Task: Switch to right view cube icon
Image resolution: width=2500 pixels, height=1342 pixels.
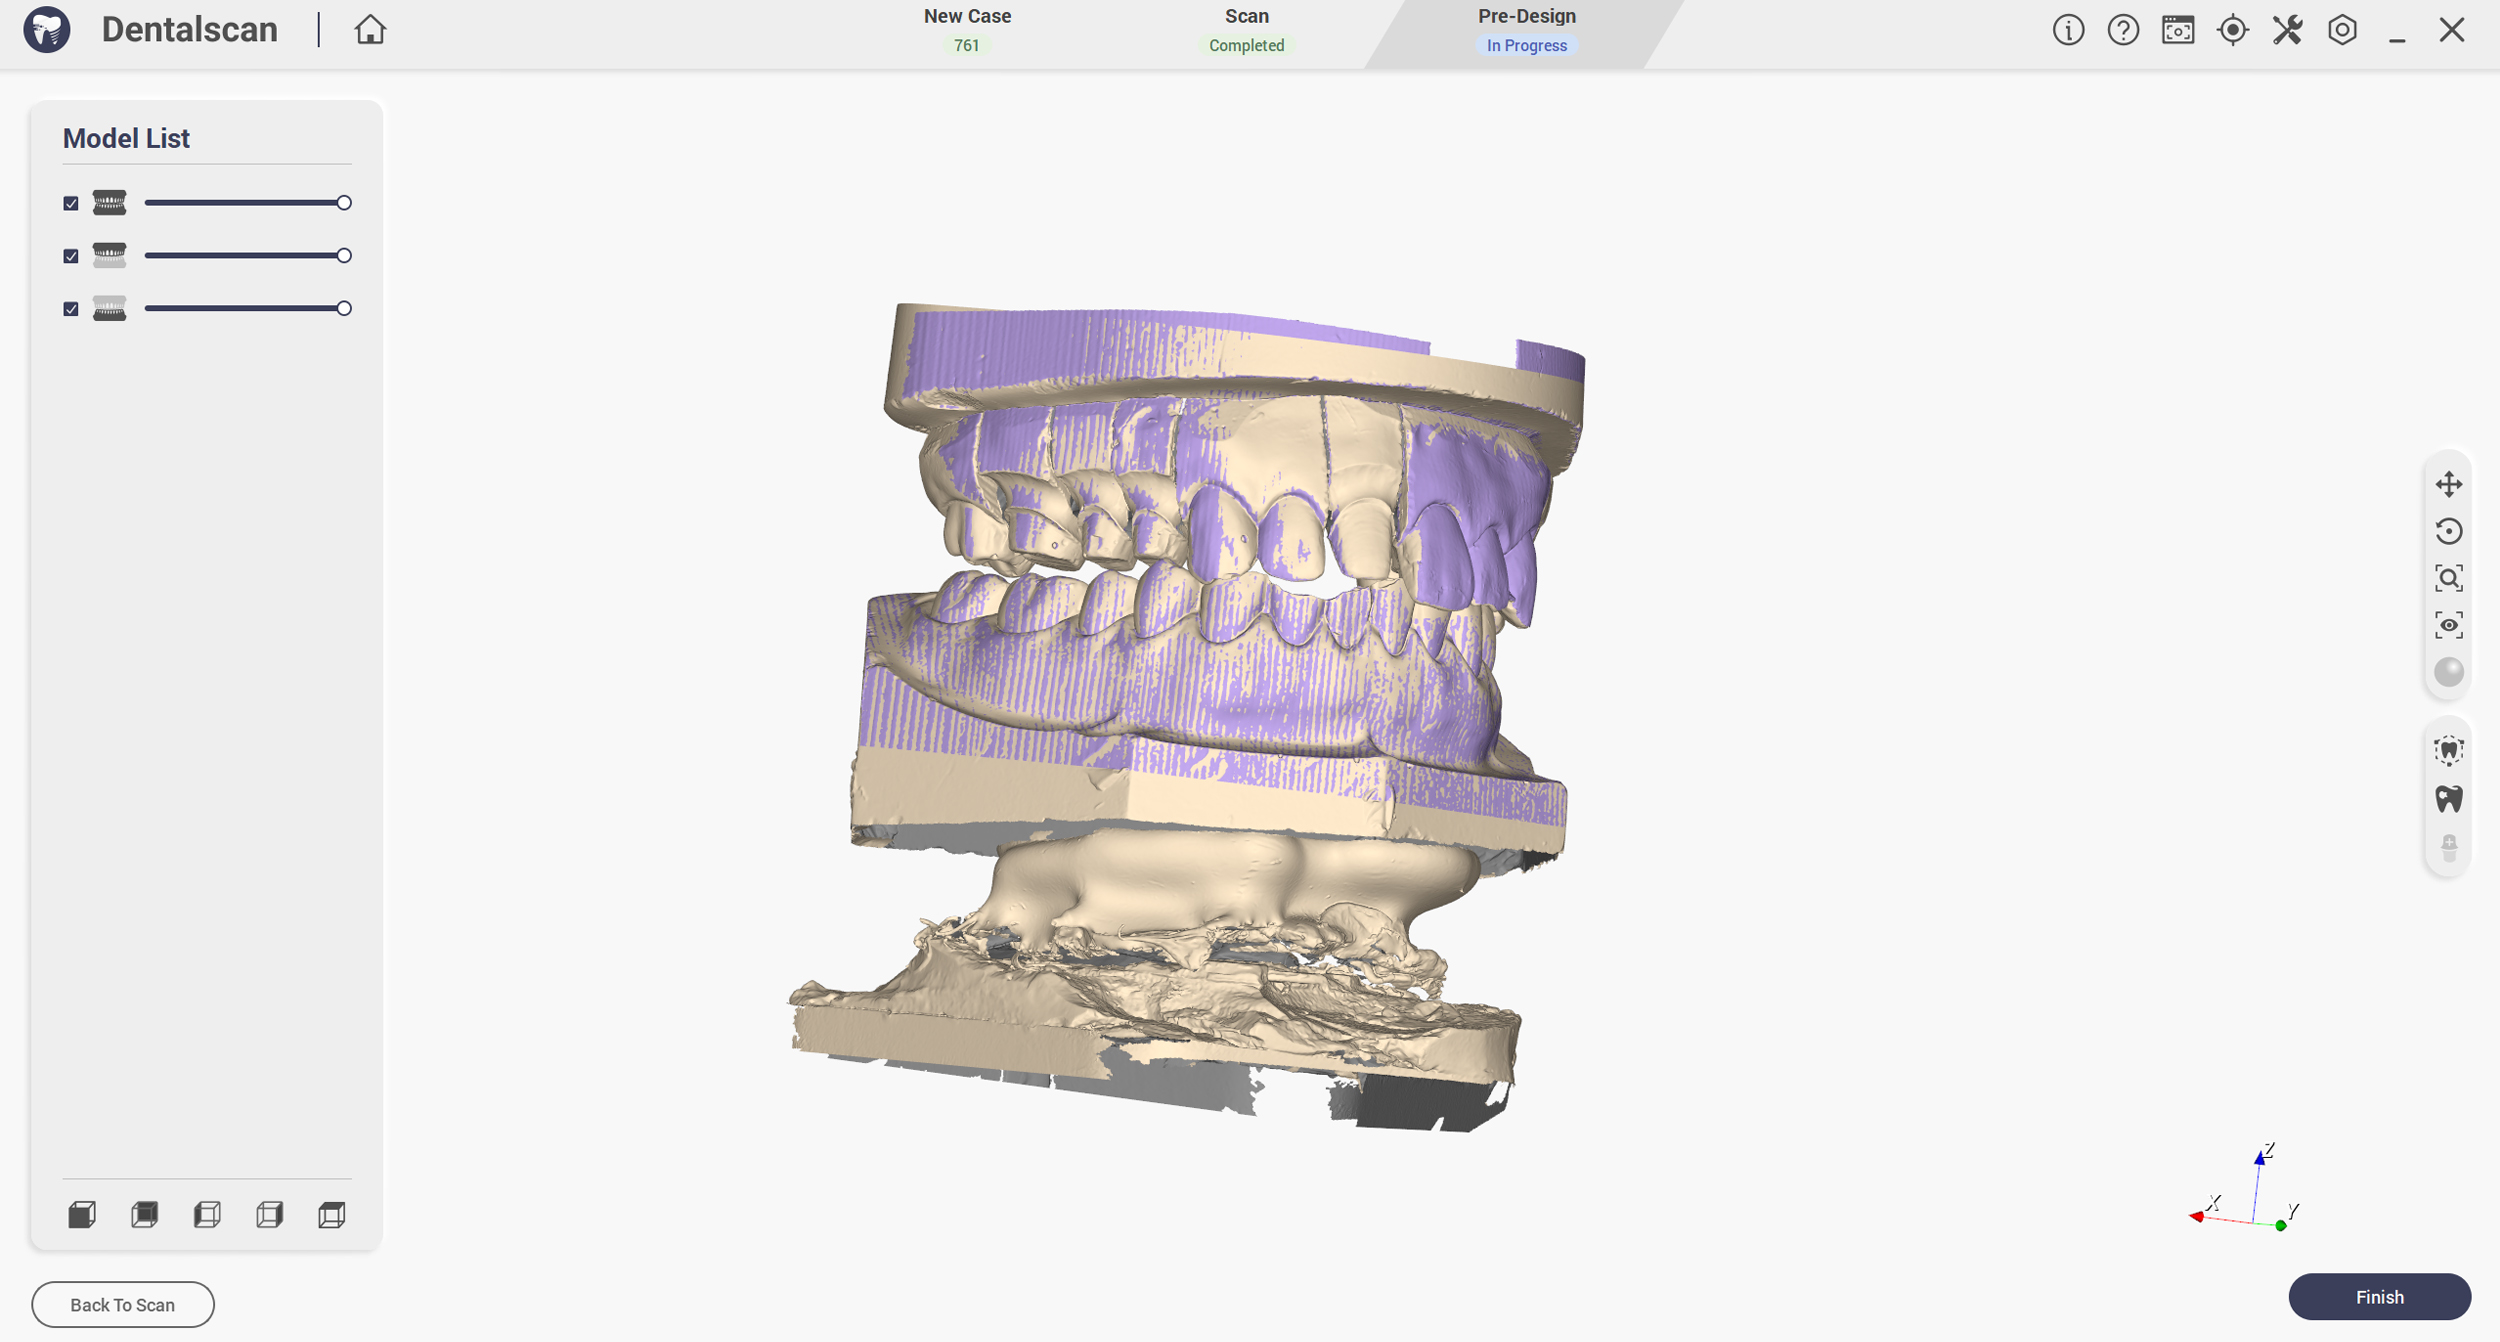Action: [x=270, y=1215]
